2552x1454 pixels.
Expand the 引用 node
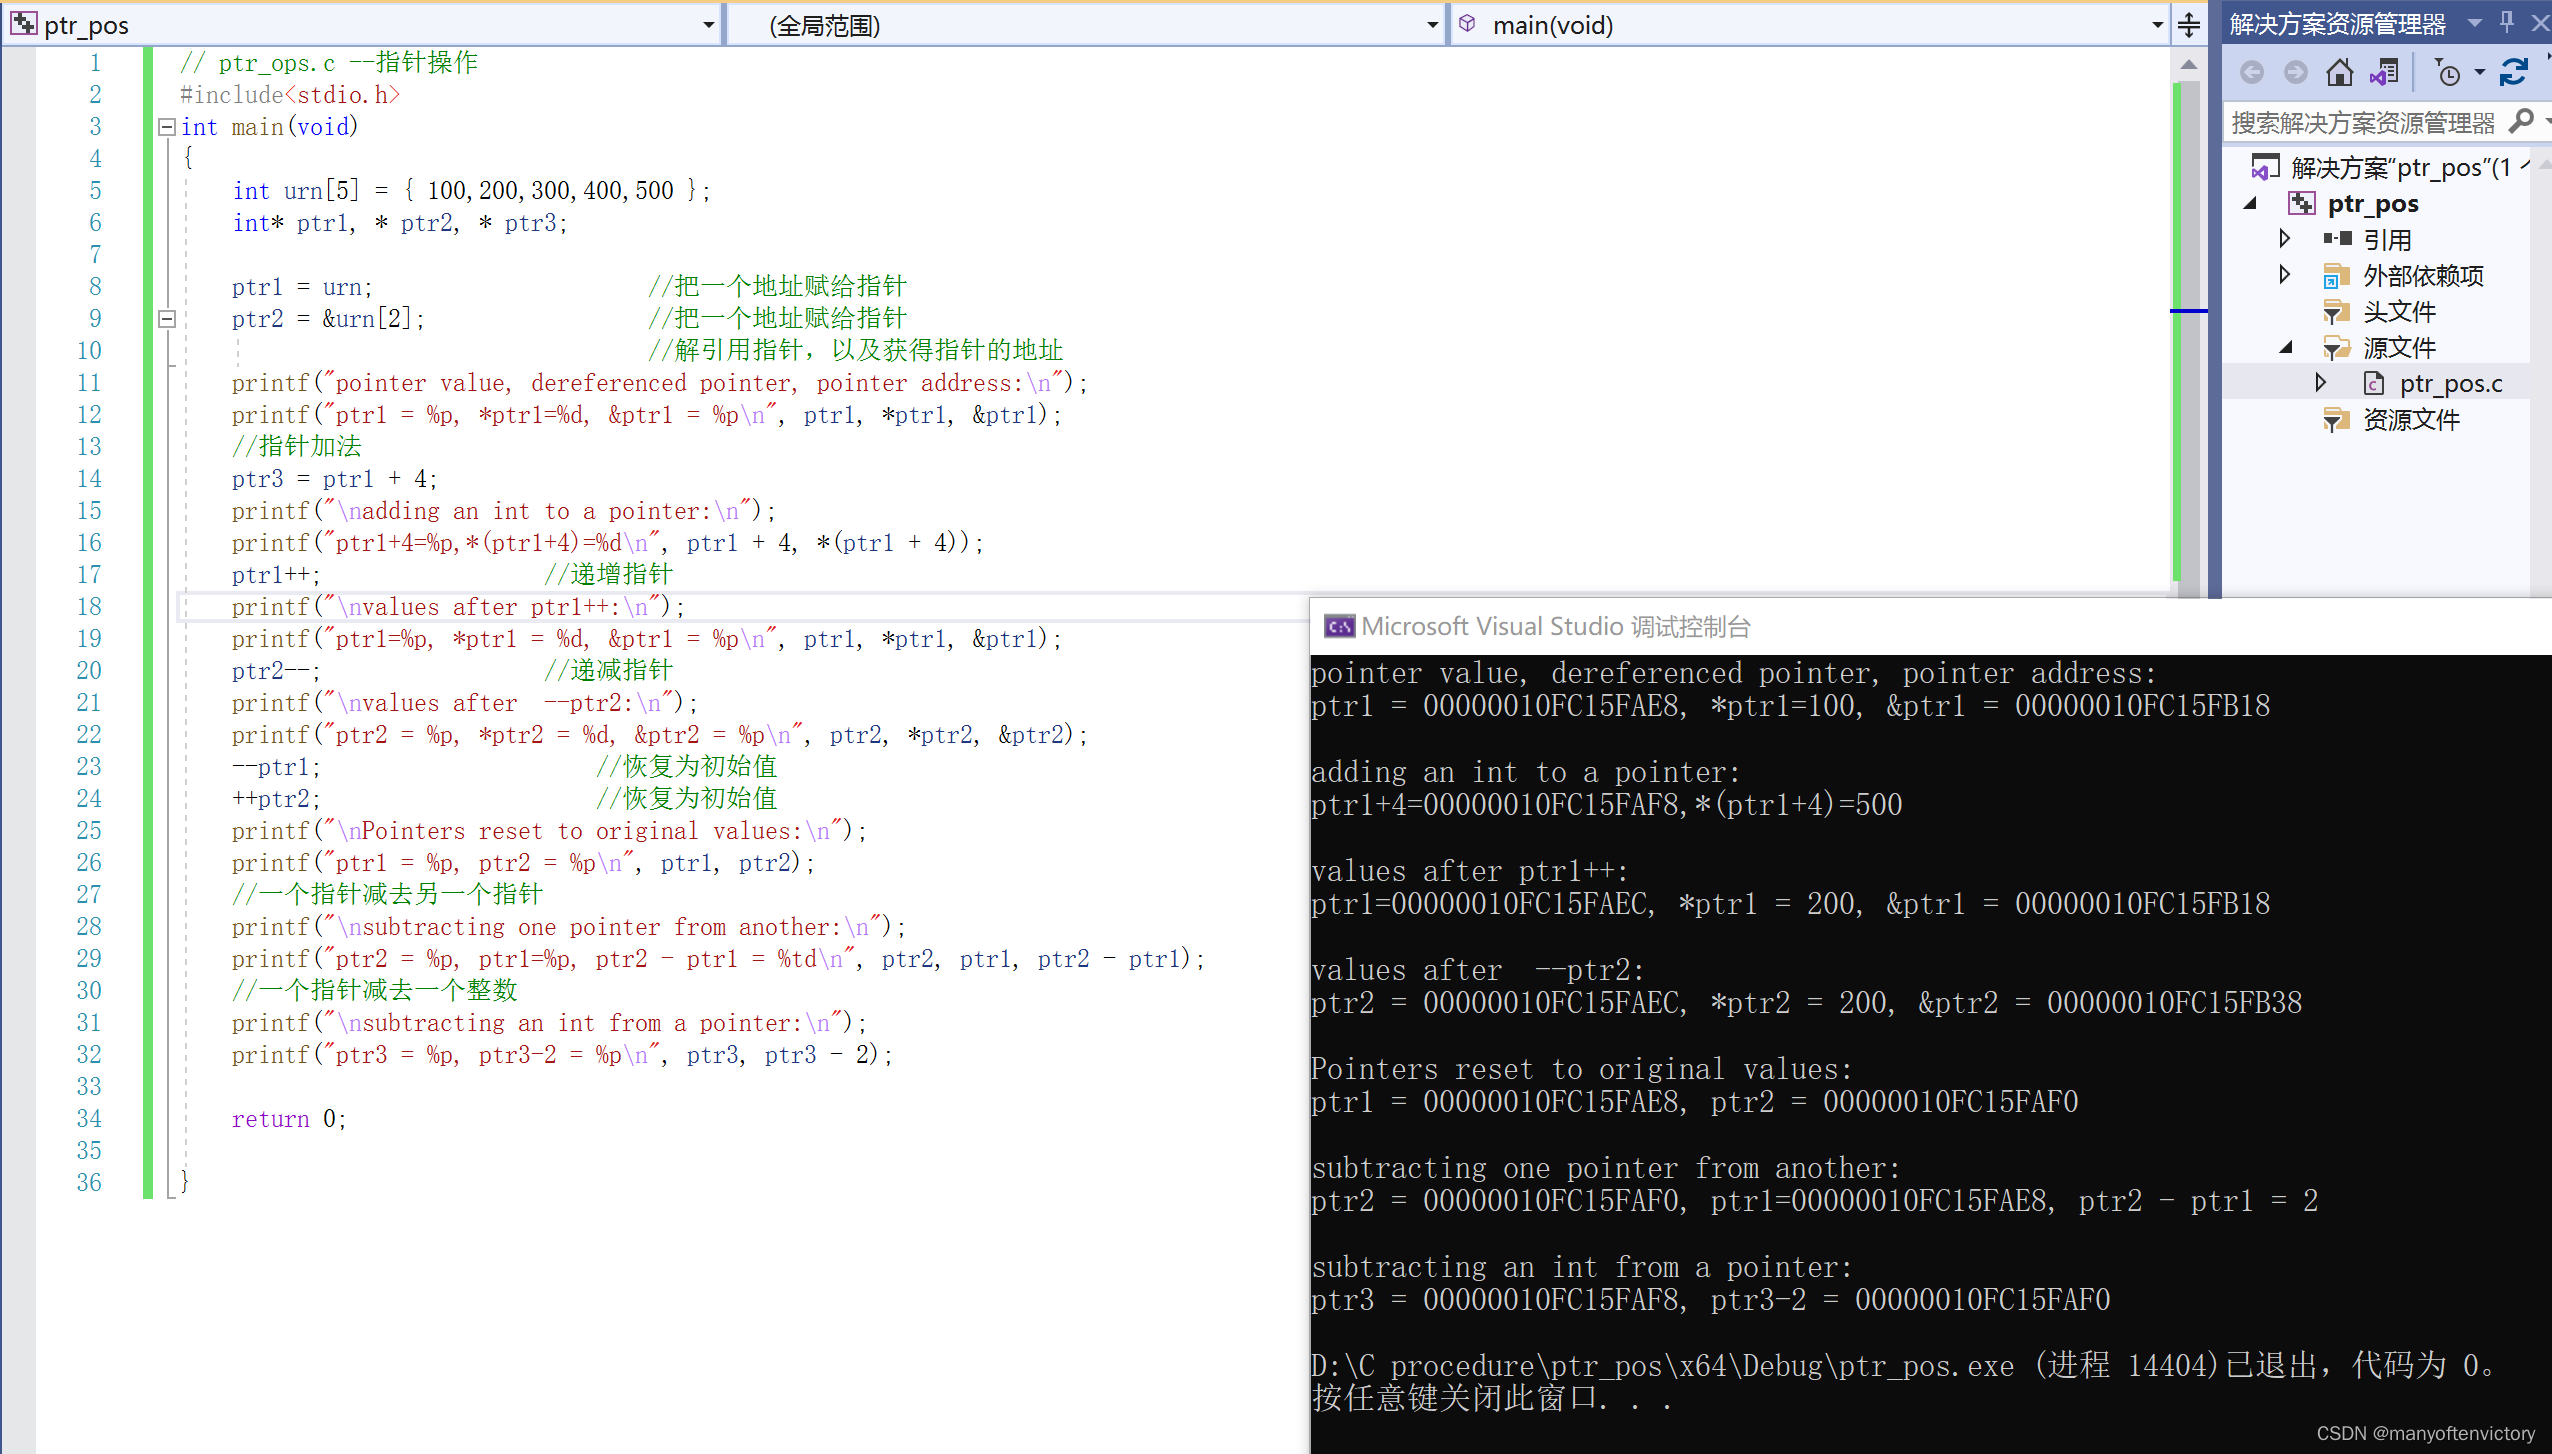pos(2284,239)
